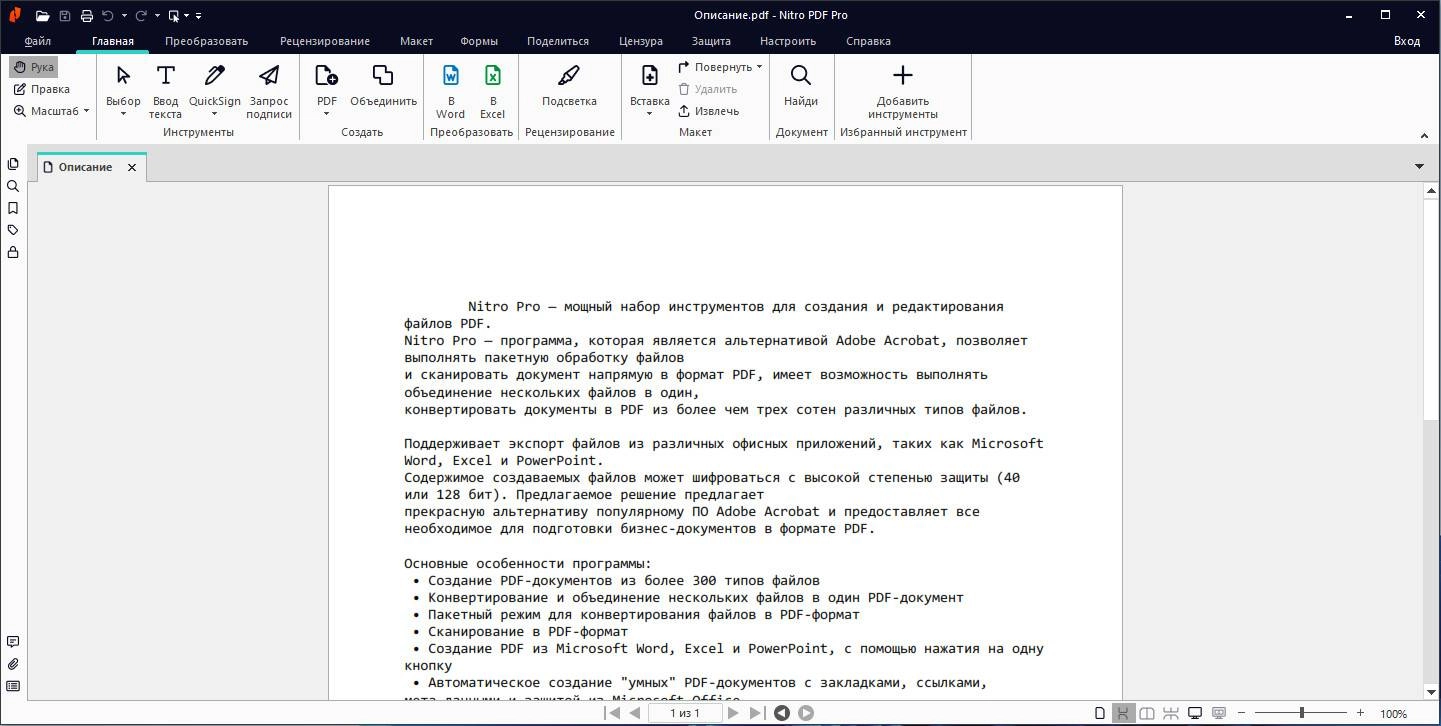Jump to last page button
1441x726 pixels.
757,713
